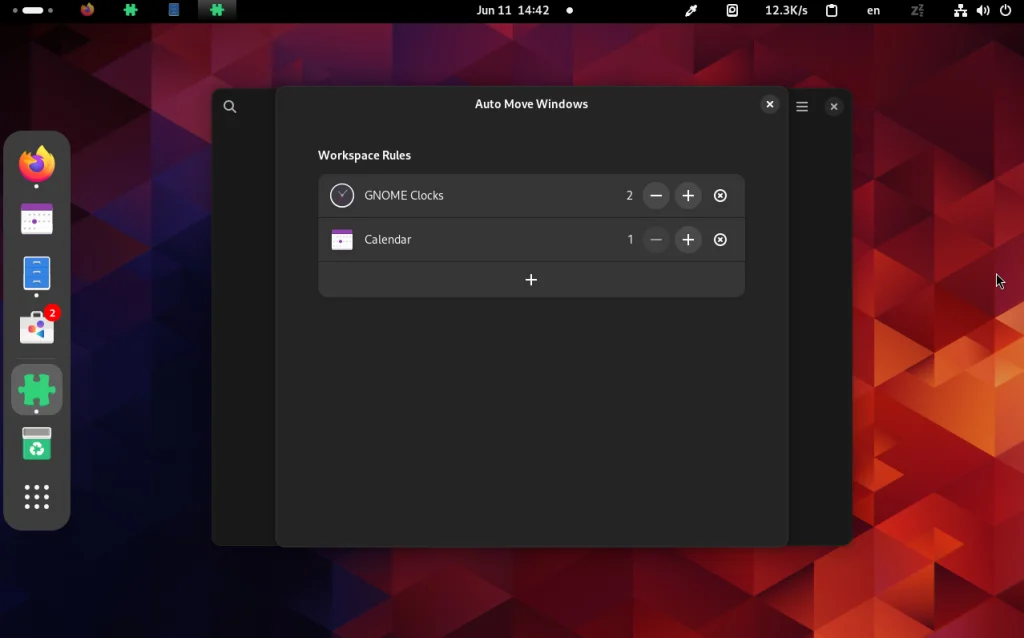
Task: Show all applications grid
Action: tap(37, 497)
